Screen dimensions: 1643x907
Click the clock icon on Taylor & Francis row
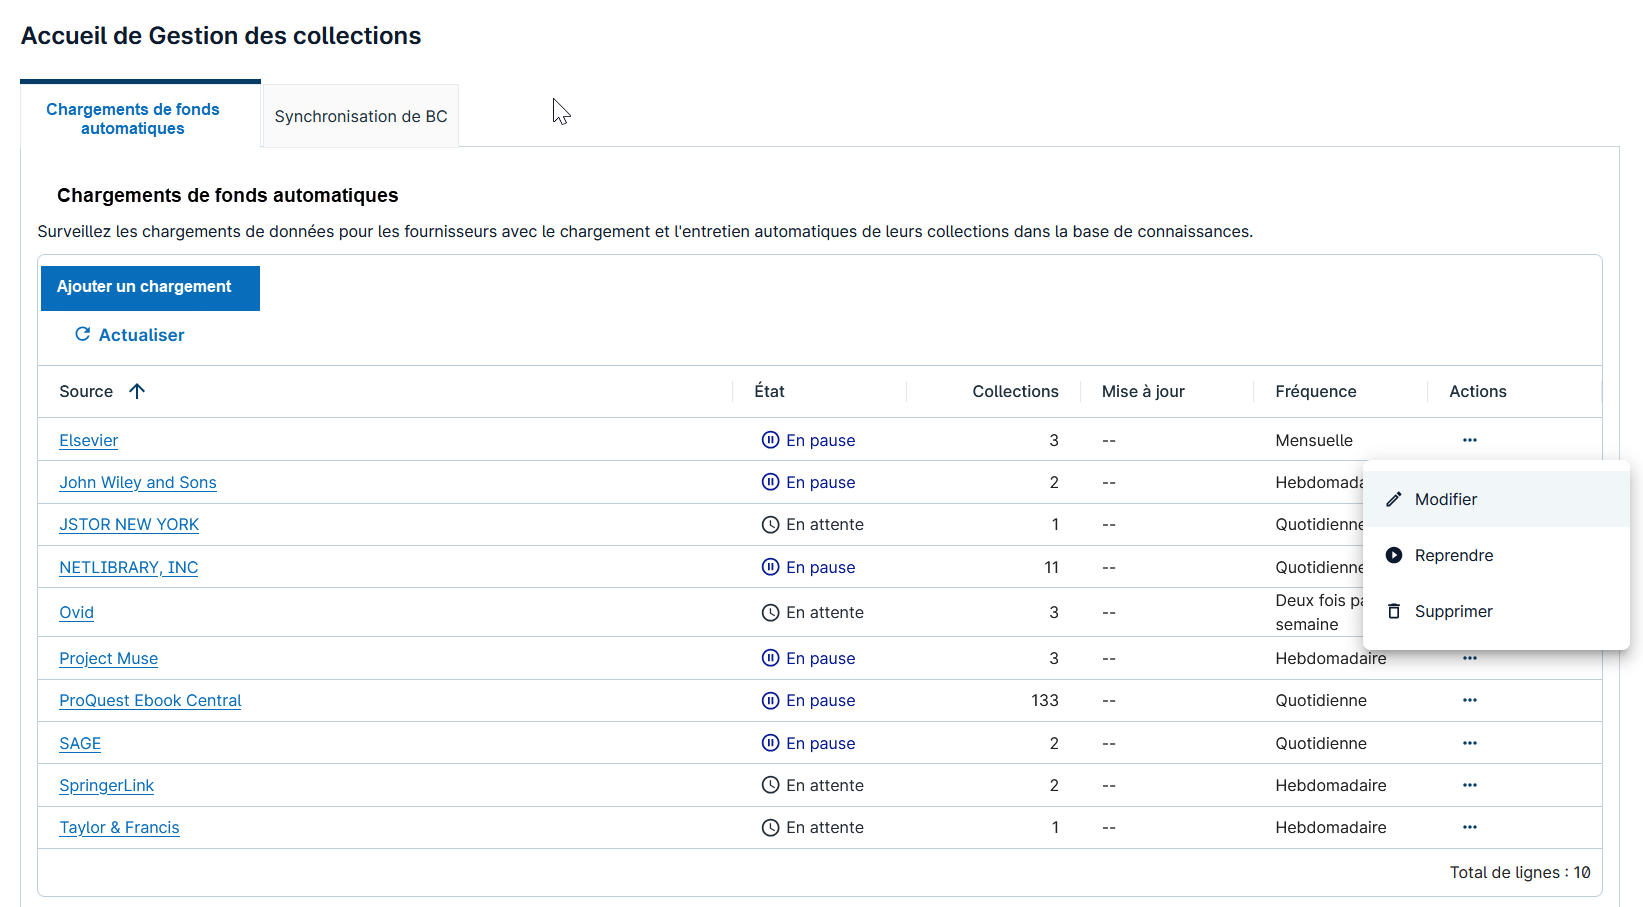[x=770, y=827]
